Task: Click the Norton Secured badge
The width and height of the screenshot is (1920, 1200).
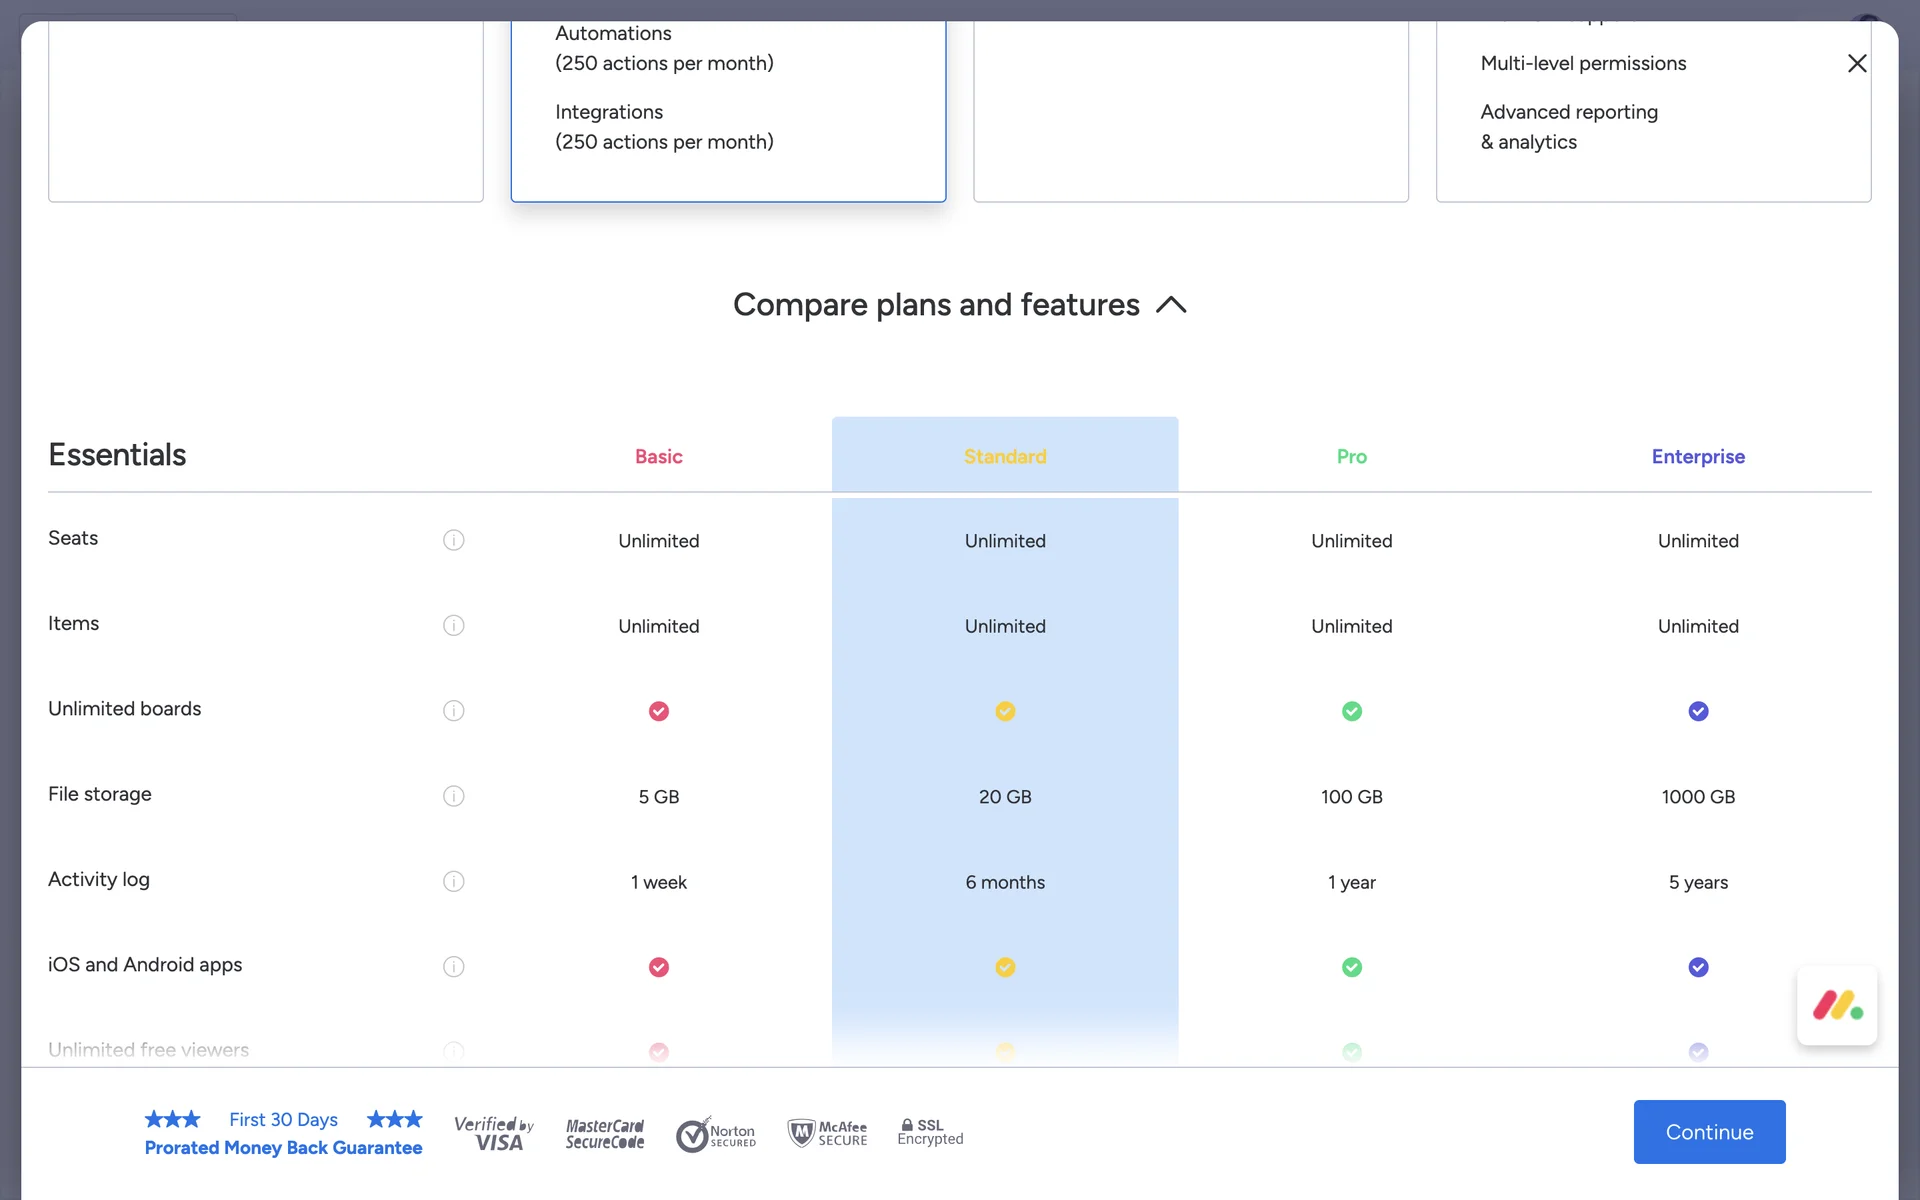Action: pyautogui.click(x=716, y=1135)
